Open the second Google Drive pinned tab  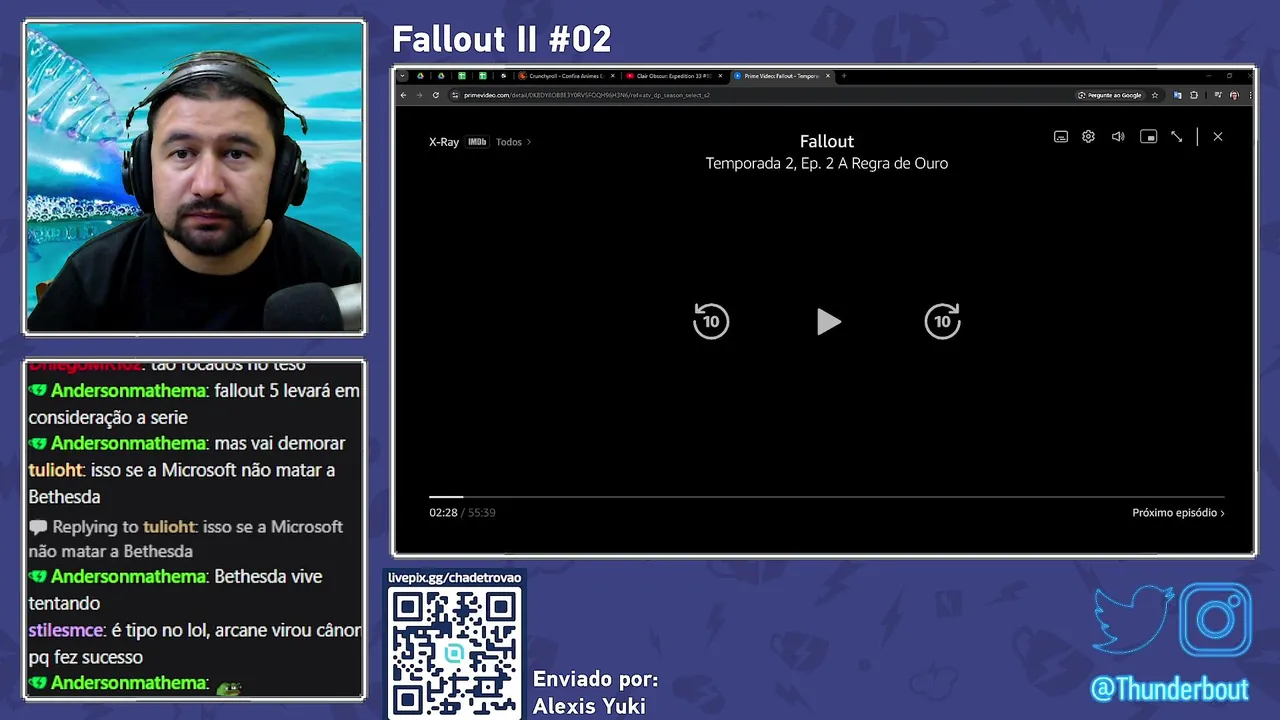coord(441,76)
